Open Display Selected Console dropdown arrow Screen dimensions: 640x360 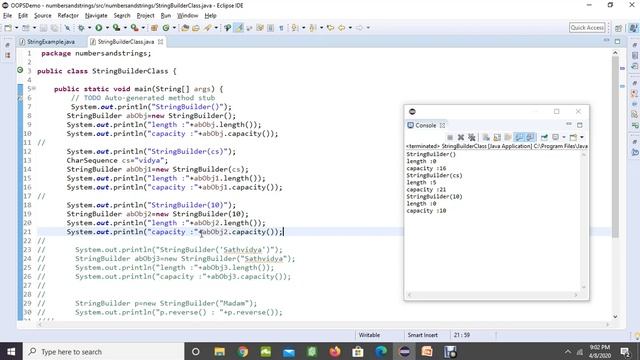click(x=564, y=137)
